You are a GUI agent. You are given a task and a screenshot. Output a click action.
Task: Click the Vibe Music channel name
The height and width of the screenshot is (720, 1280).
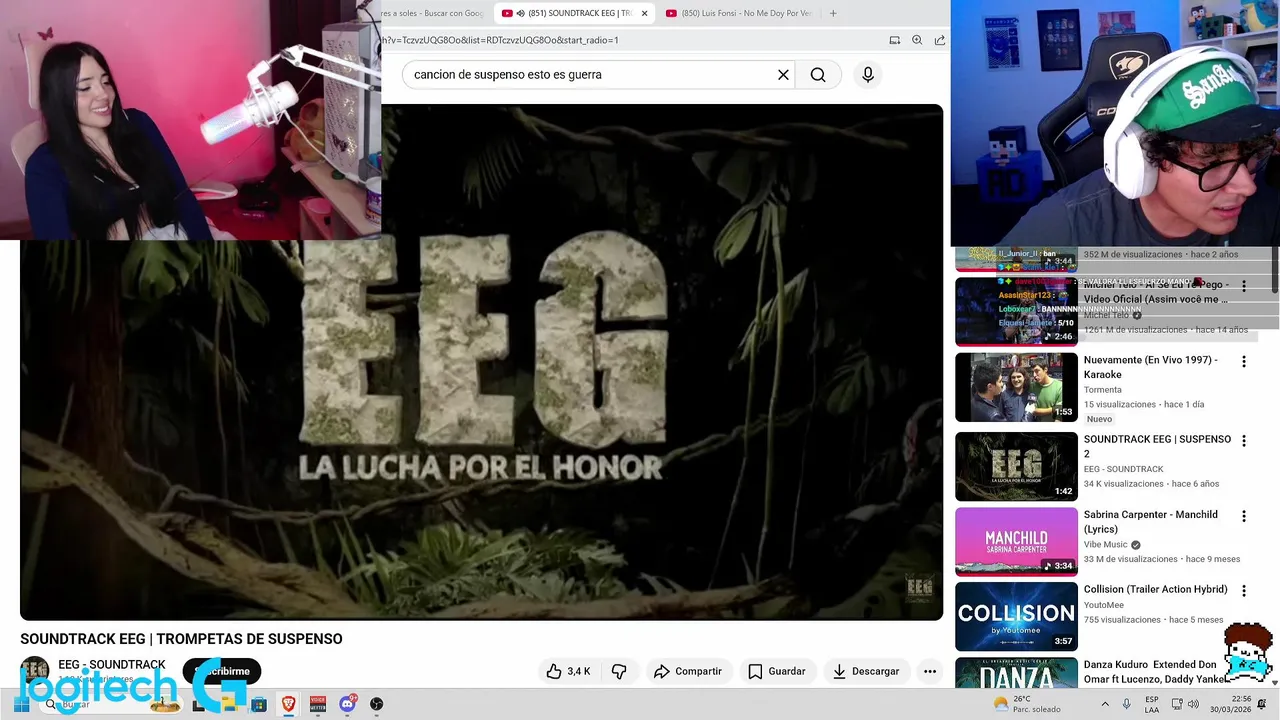(x=1105, y=544)
